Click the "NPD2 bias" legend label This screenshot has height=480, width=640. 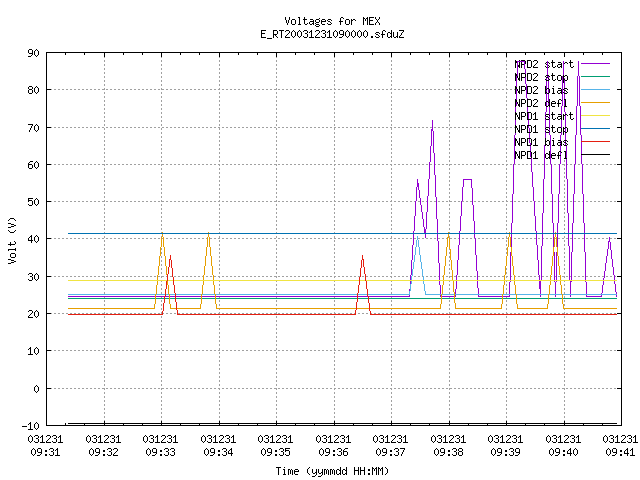click(x=541, y=90)
